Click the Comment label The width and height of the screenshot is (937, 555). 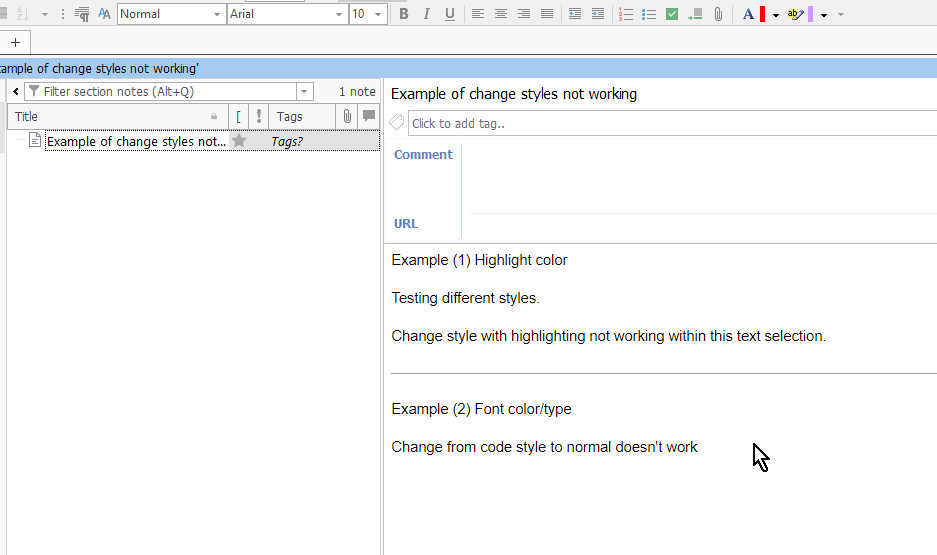(423, 154)
